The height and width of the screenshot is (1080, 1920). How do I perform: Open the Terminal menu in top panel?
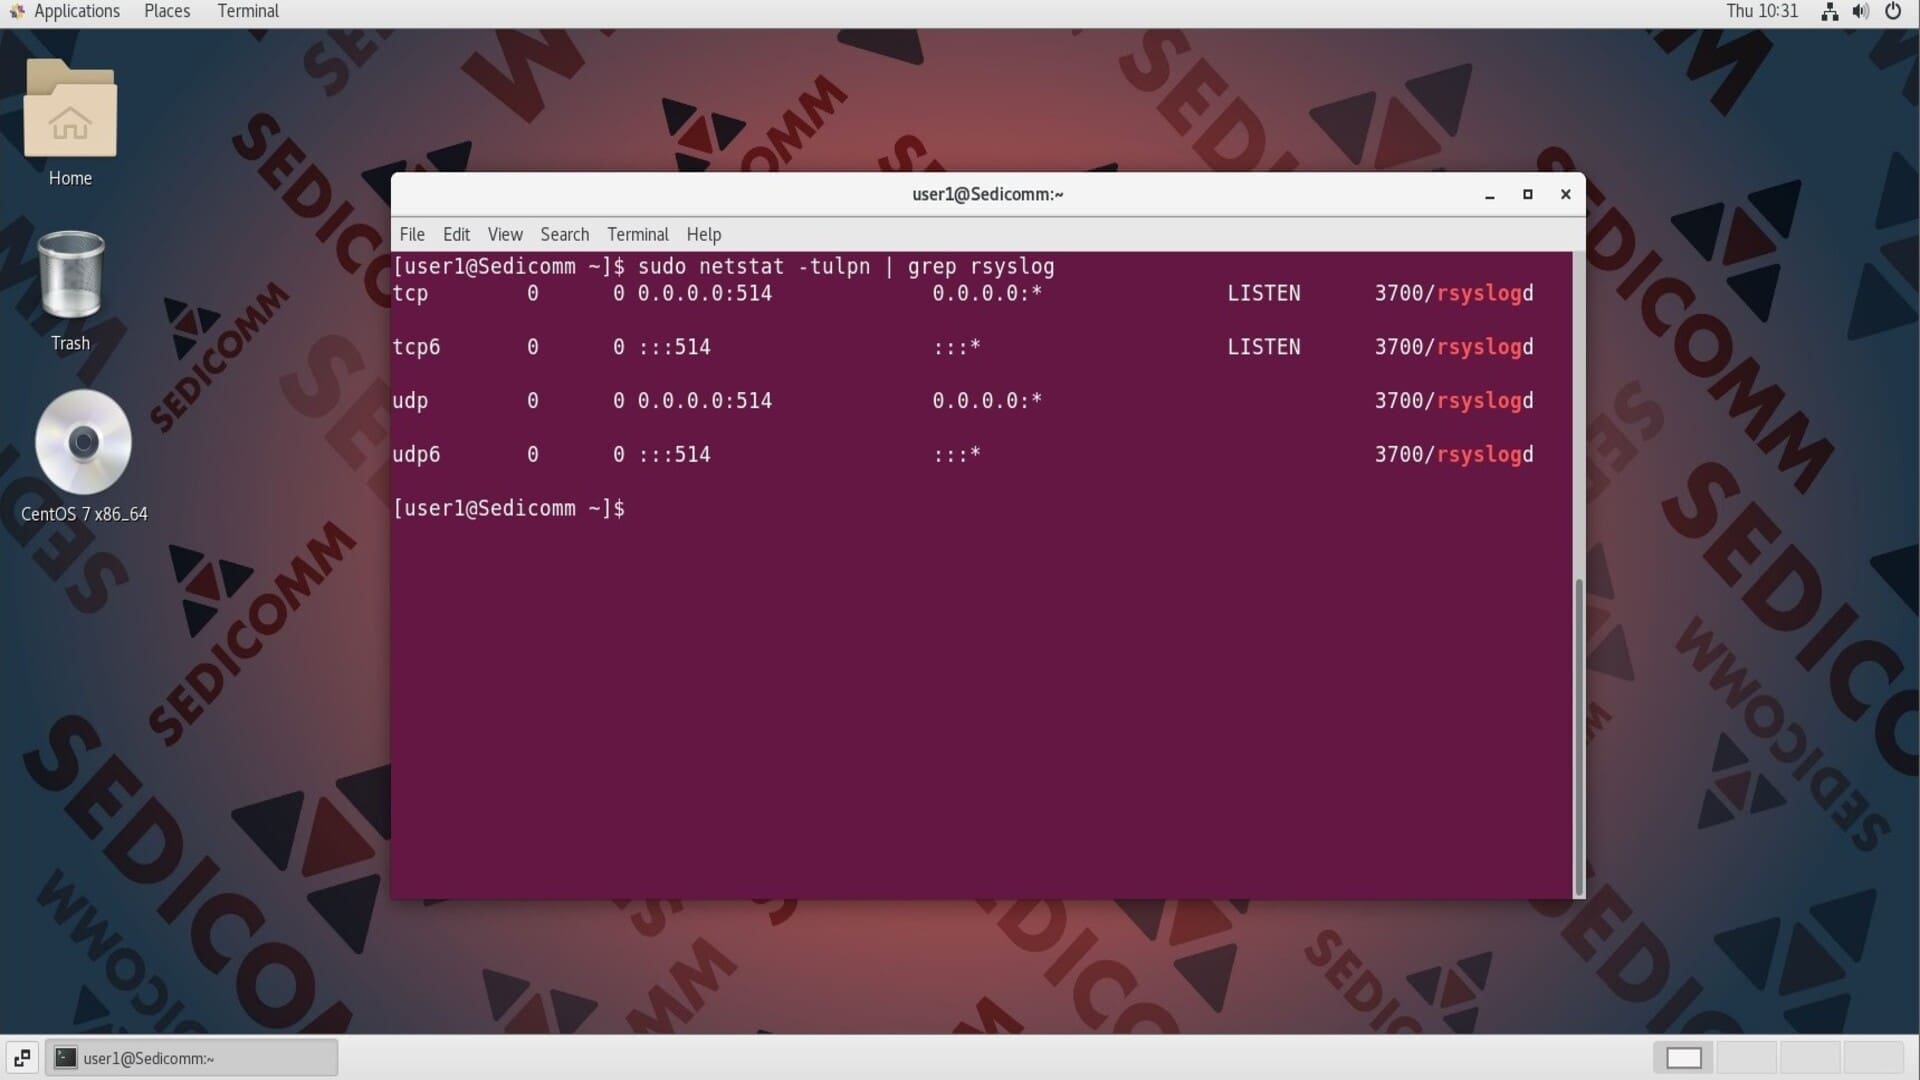(x=248, y=11)
